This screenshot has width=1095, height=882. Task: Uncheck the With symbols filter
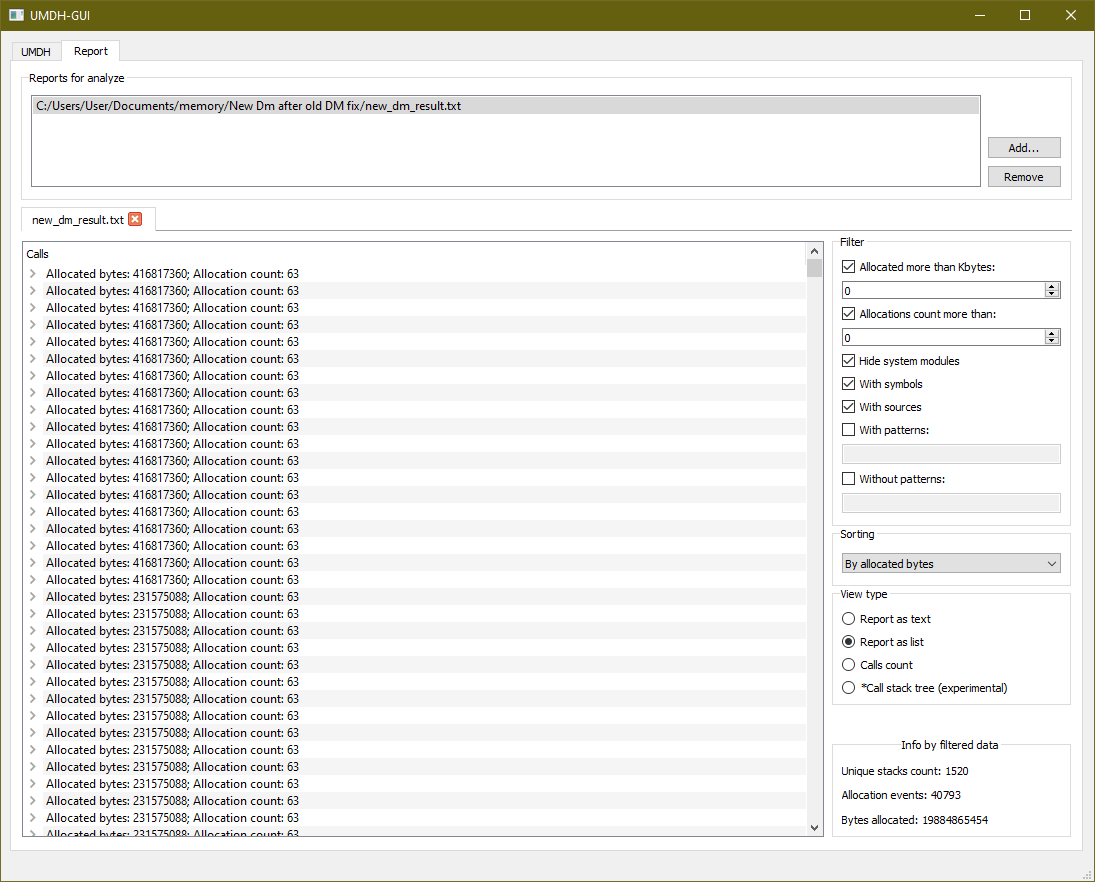click(x=848, y=383)
